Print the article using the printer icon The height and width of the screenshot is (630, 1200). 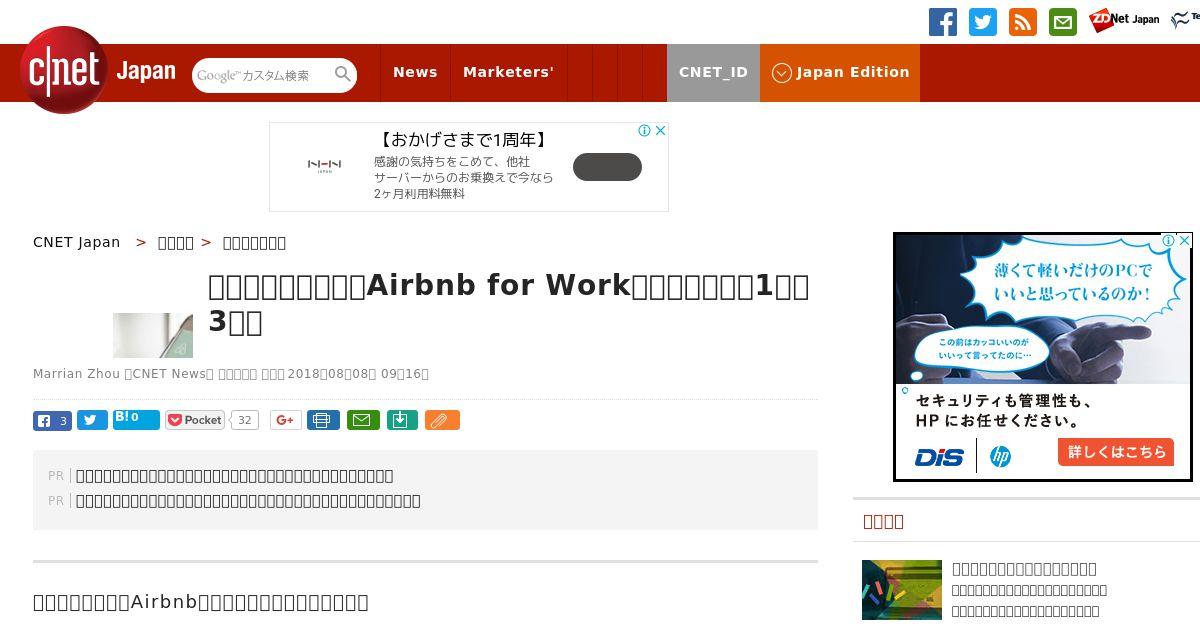coord(323,420)
